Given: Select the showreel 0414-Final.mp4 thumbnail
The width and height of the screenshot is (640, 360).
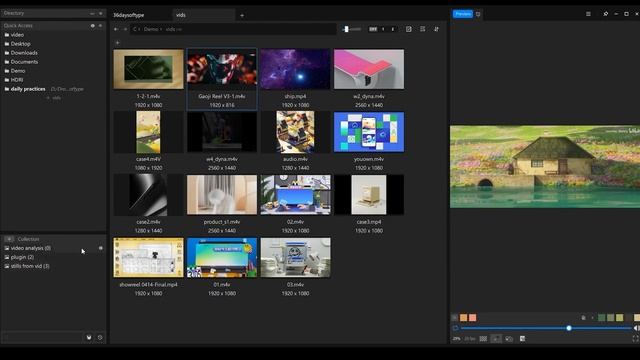Looking at the screenshot, I should tap(149, 258).
